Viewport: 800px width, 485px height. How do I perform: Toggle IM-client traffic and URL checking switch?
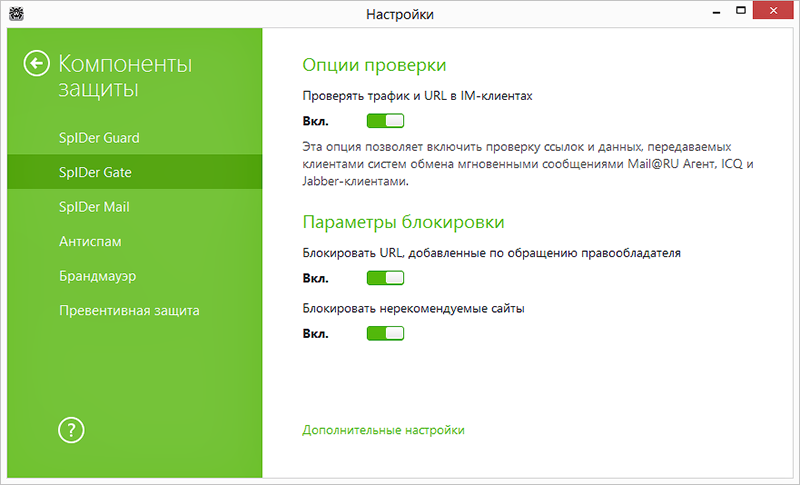(385, 121)
